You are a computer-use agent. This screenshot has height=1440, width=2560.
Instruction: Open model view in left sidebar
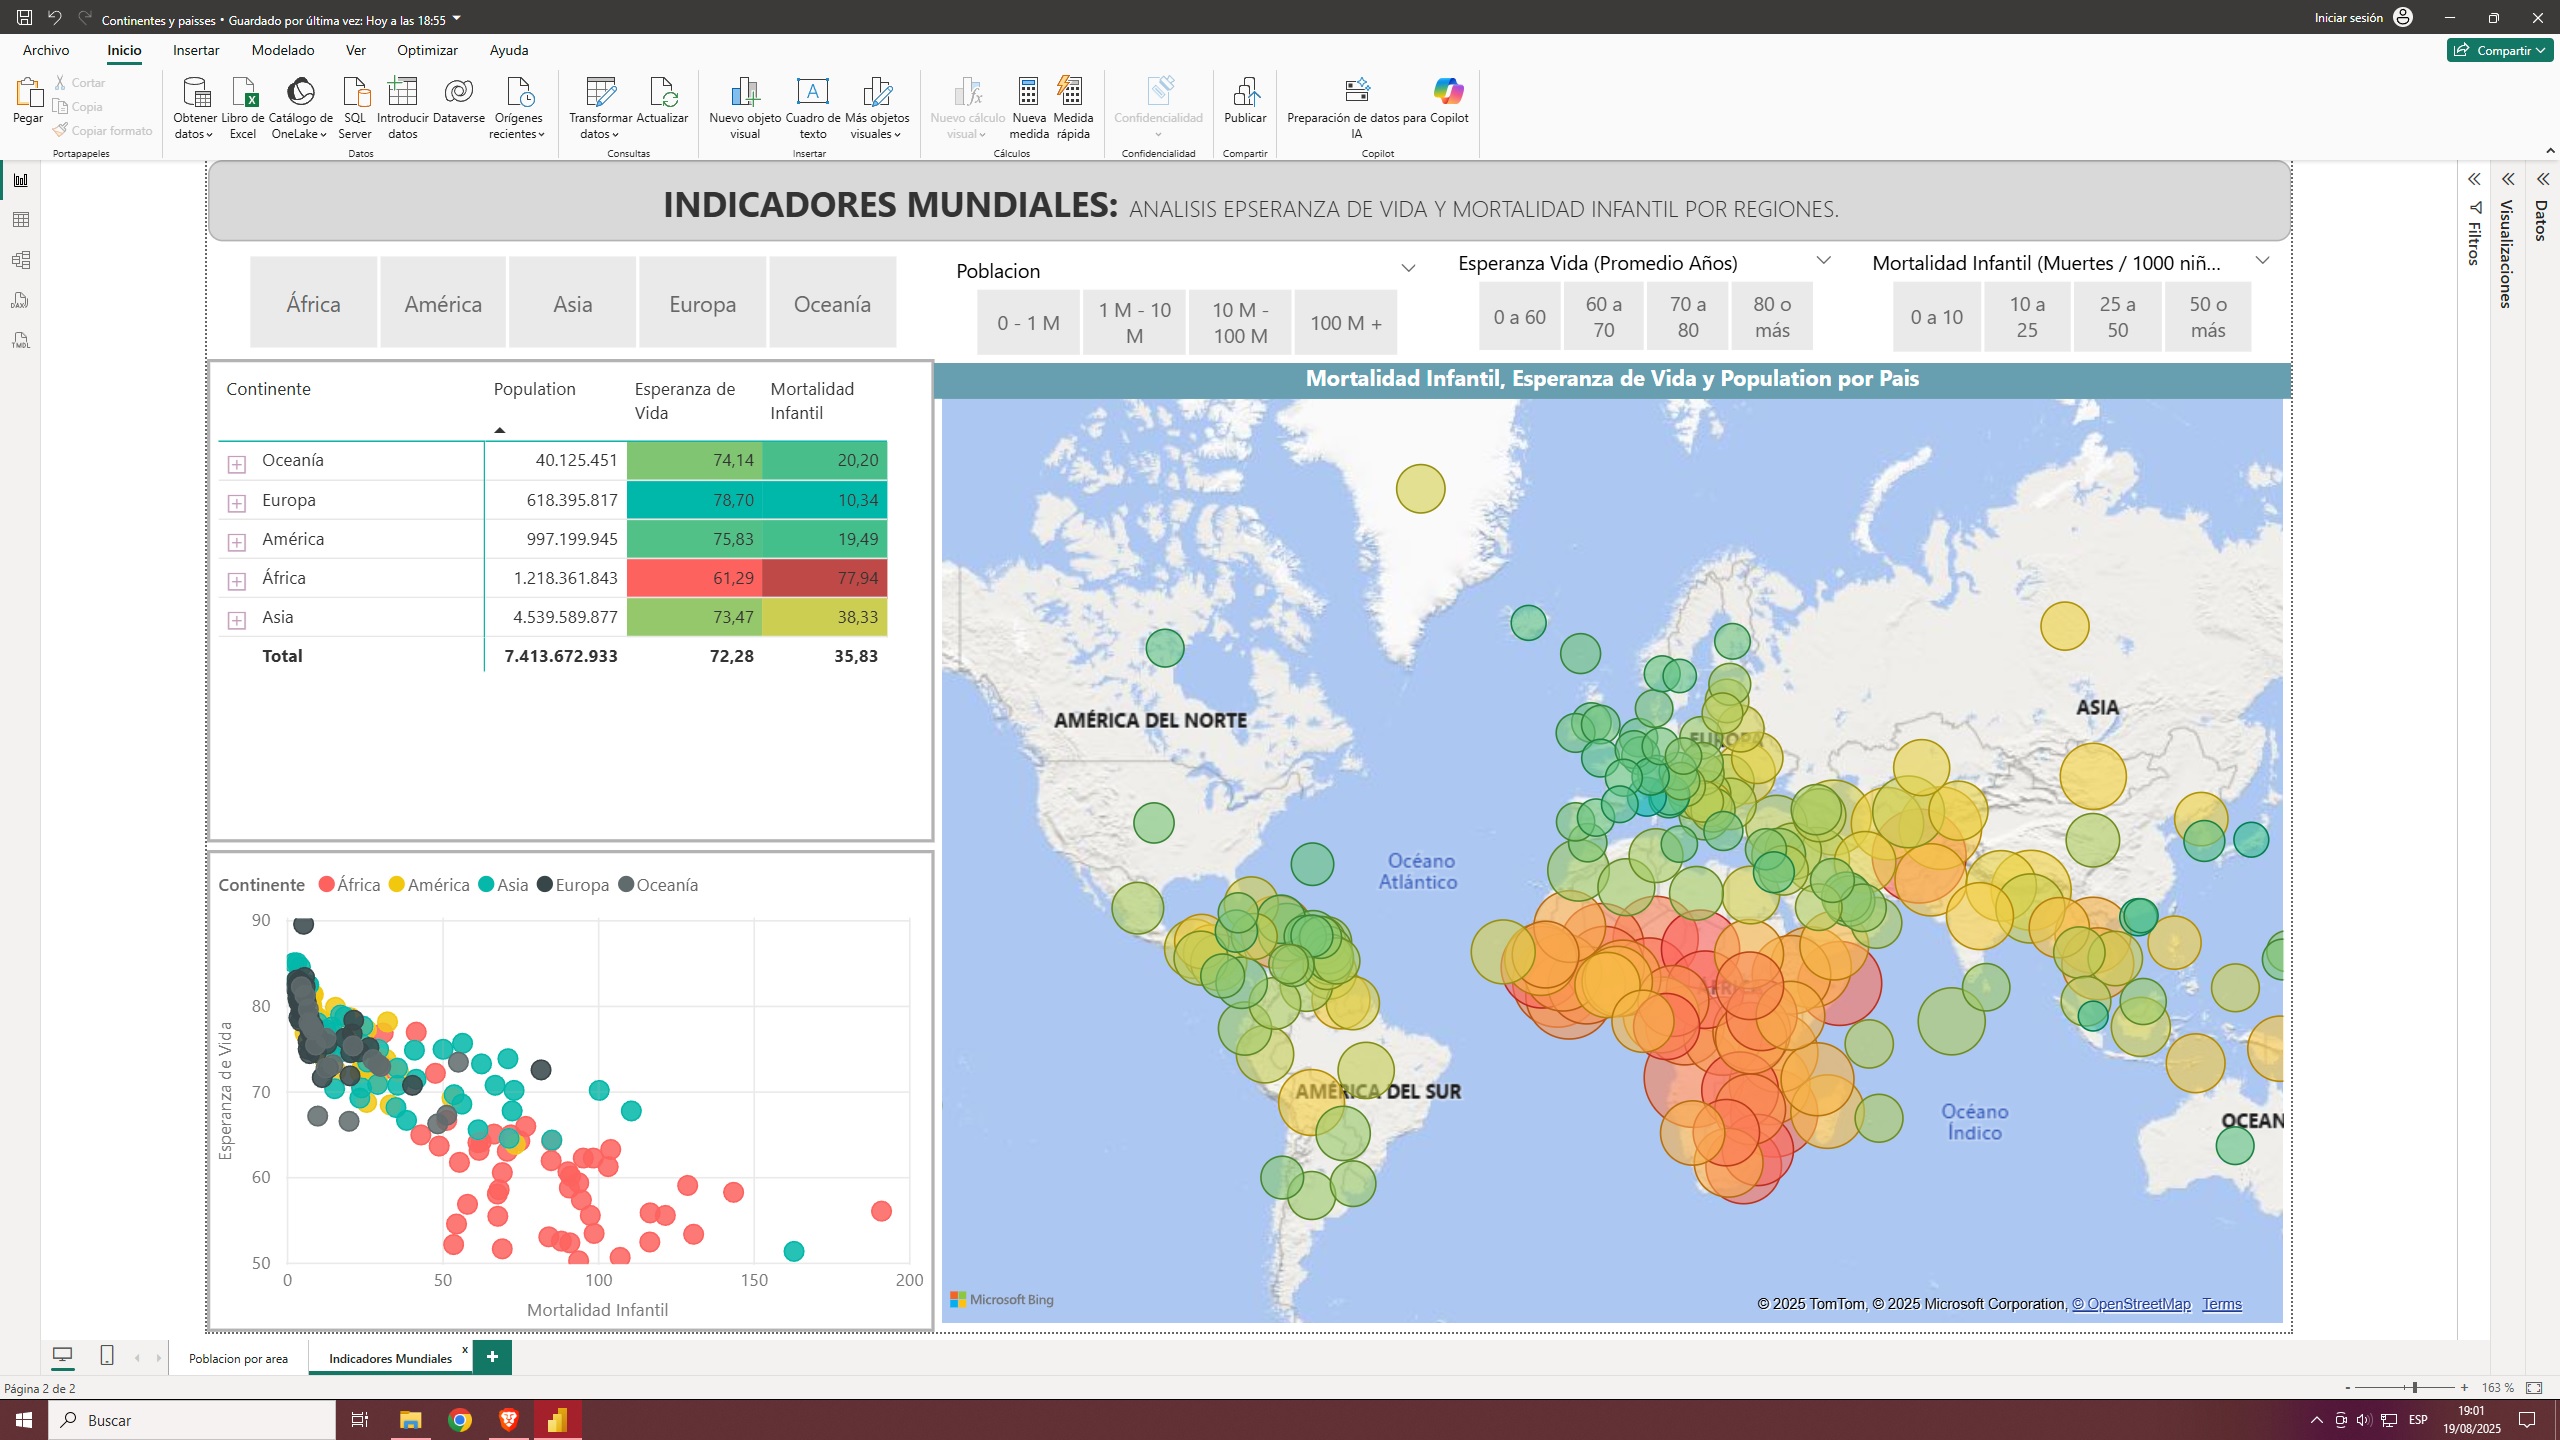[20, 260]
